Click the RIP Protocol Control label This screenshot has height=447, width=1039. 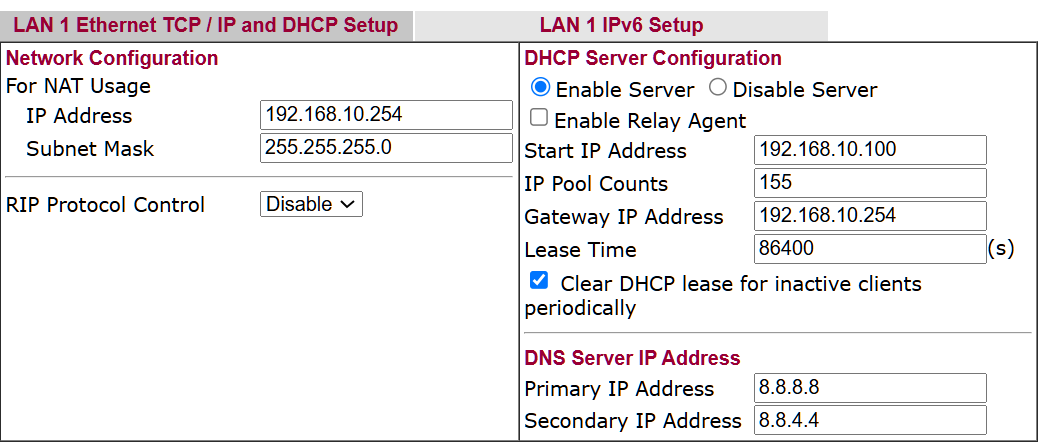(x=105, y=205)
